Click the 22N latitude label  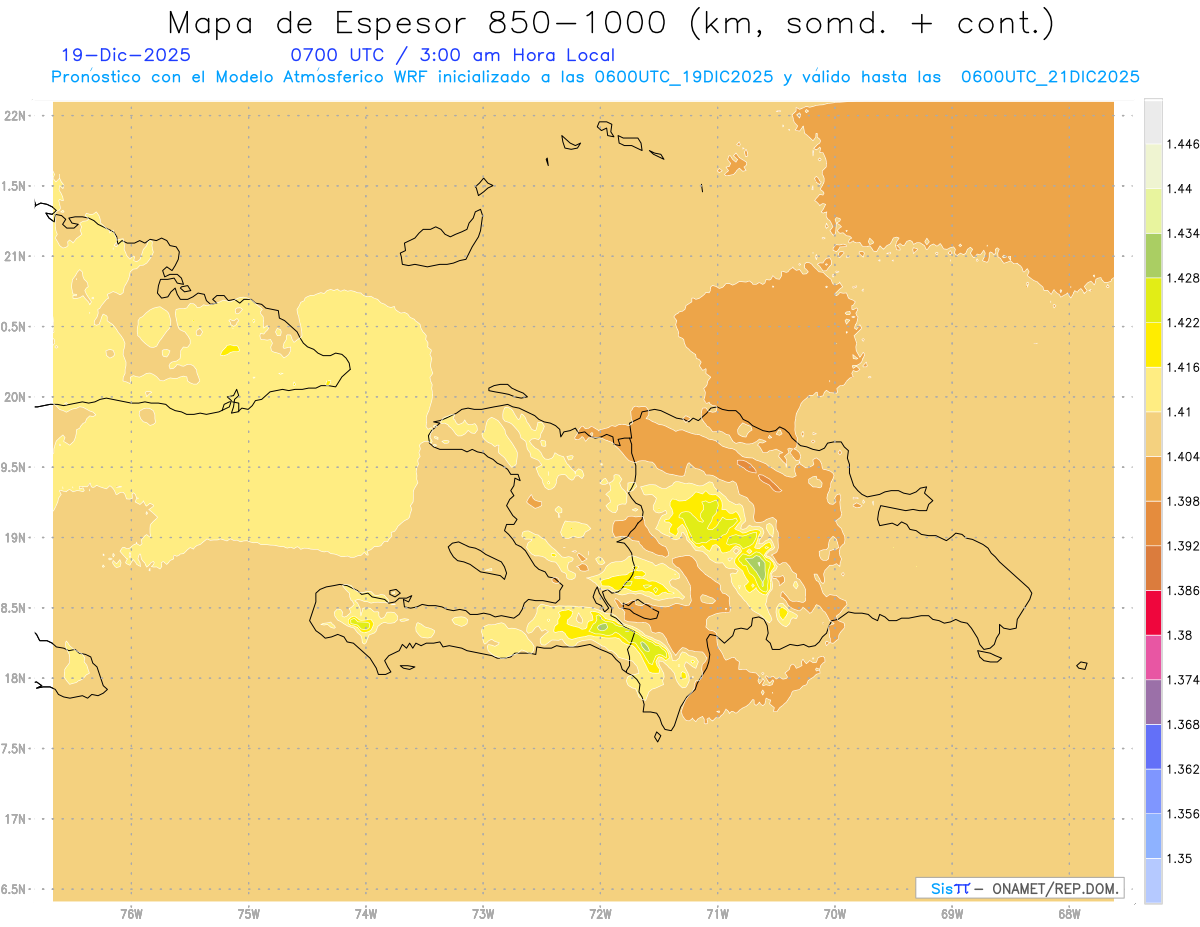17,116
